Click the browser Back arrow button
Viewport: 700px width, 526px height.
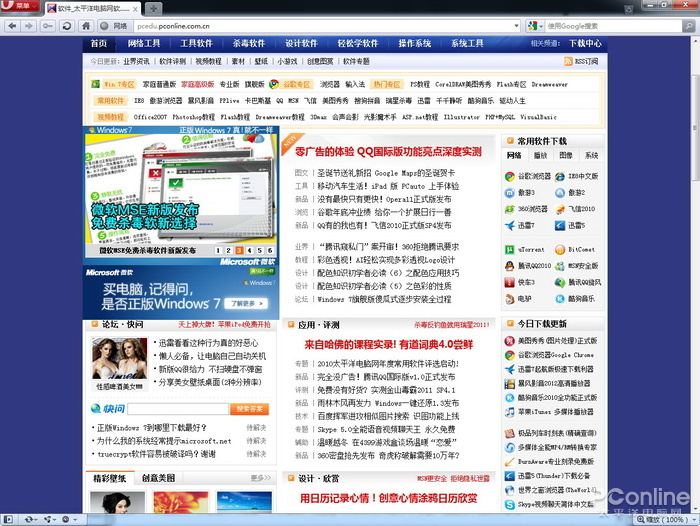11,25
